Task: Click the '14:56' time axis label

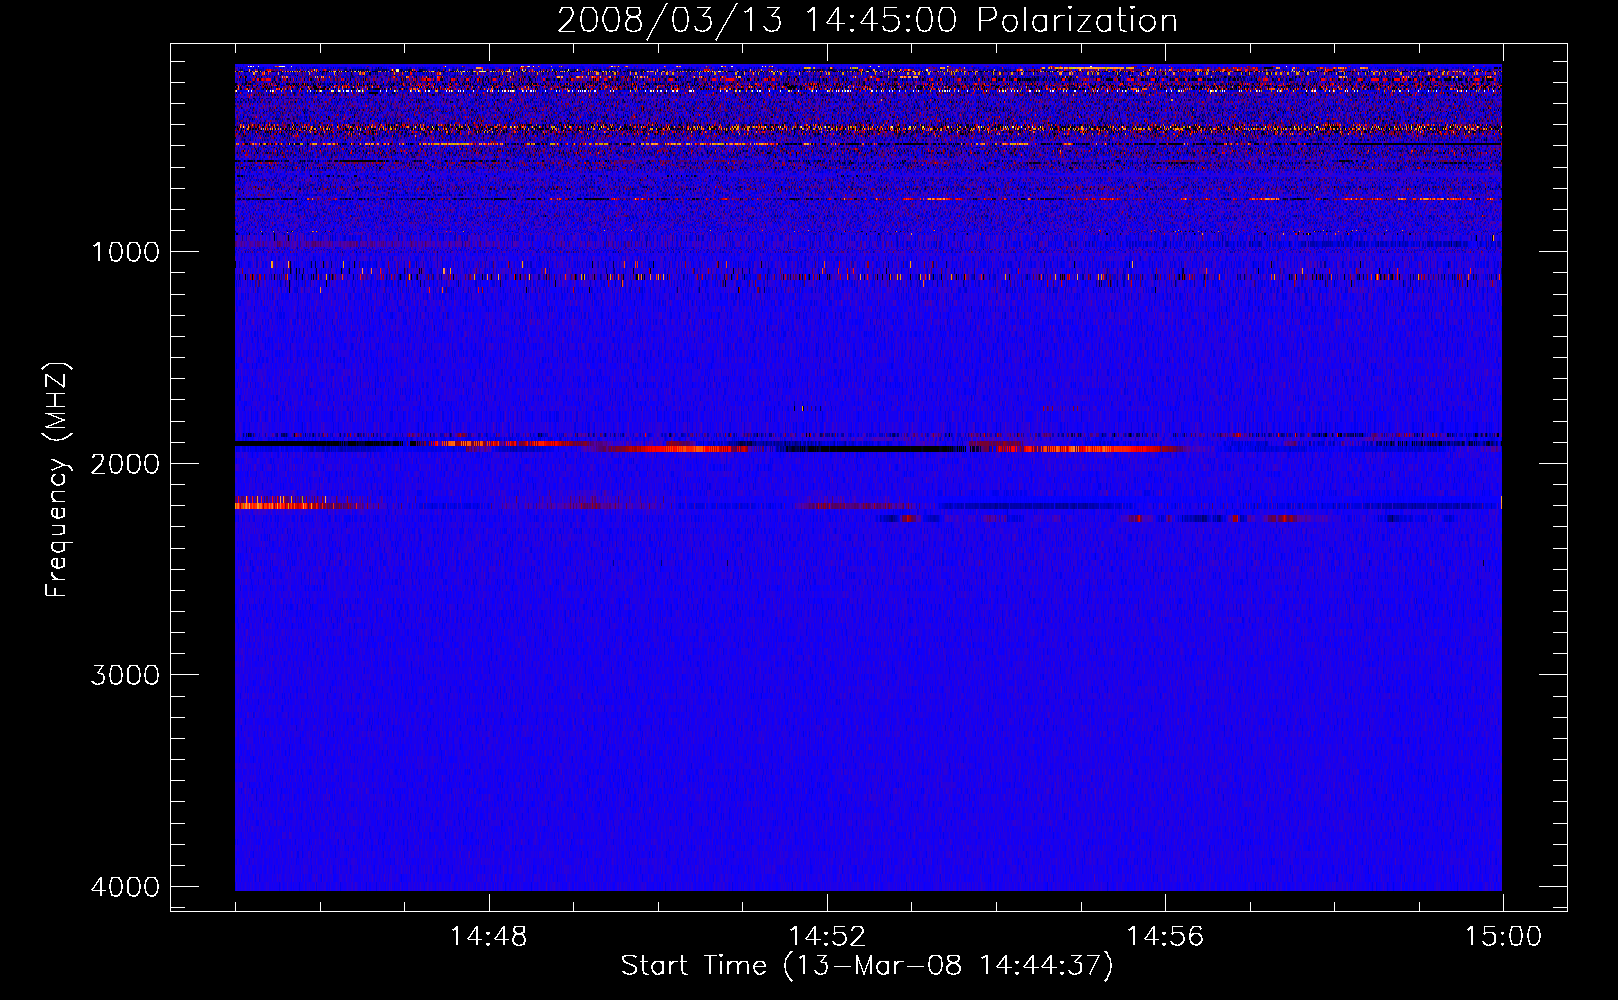Action: click(x=1165, y=937)
